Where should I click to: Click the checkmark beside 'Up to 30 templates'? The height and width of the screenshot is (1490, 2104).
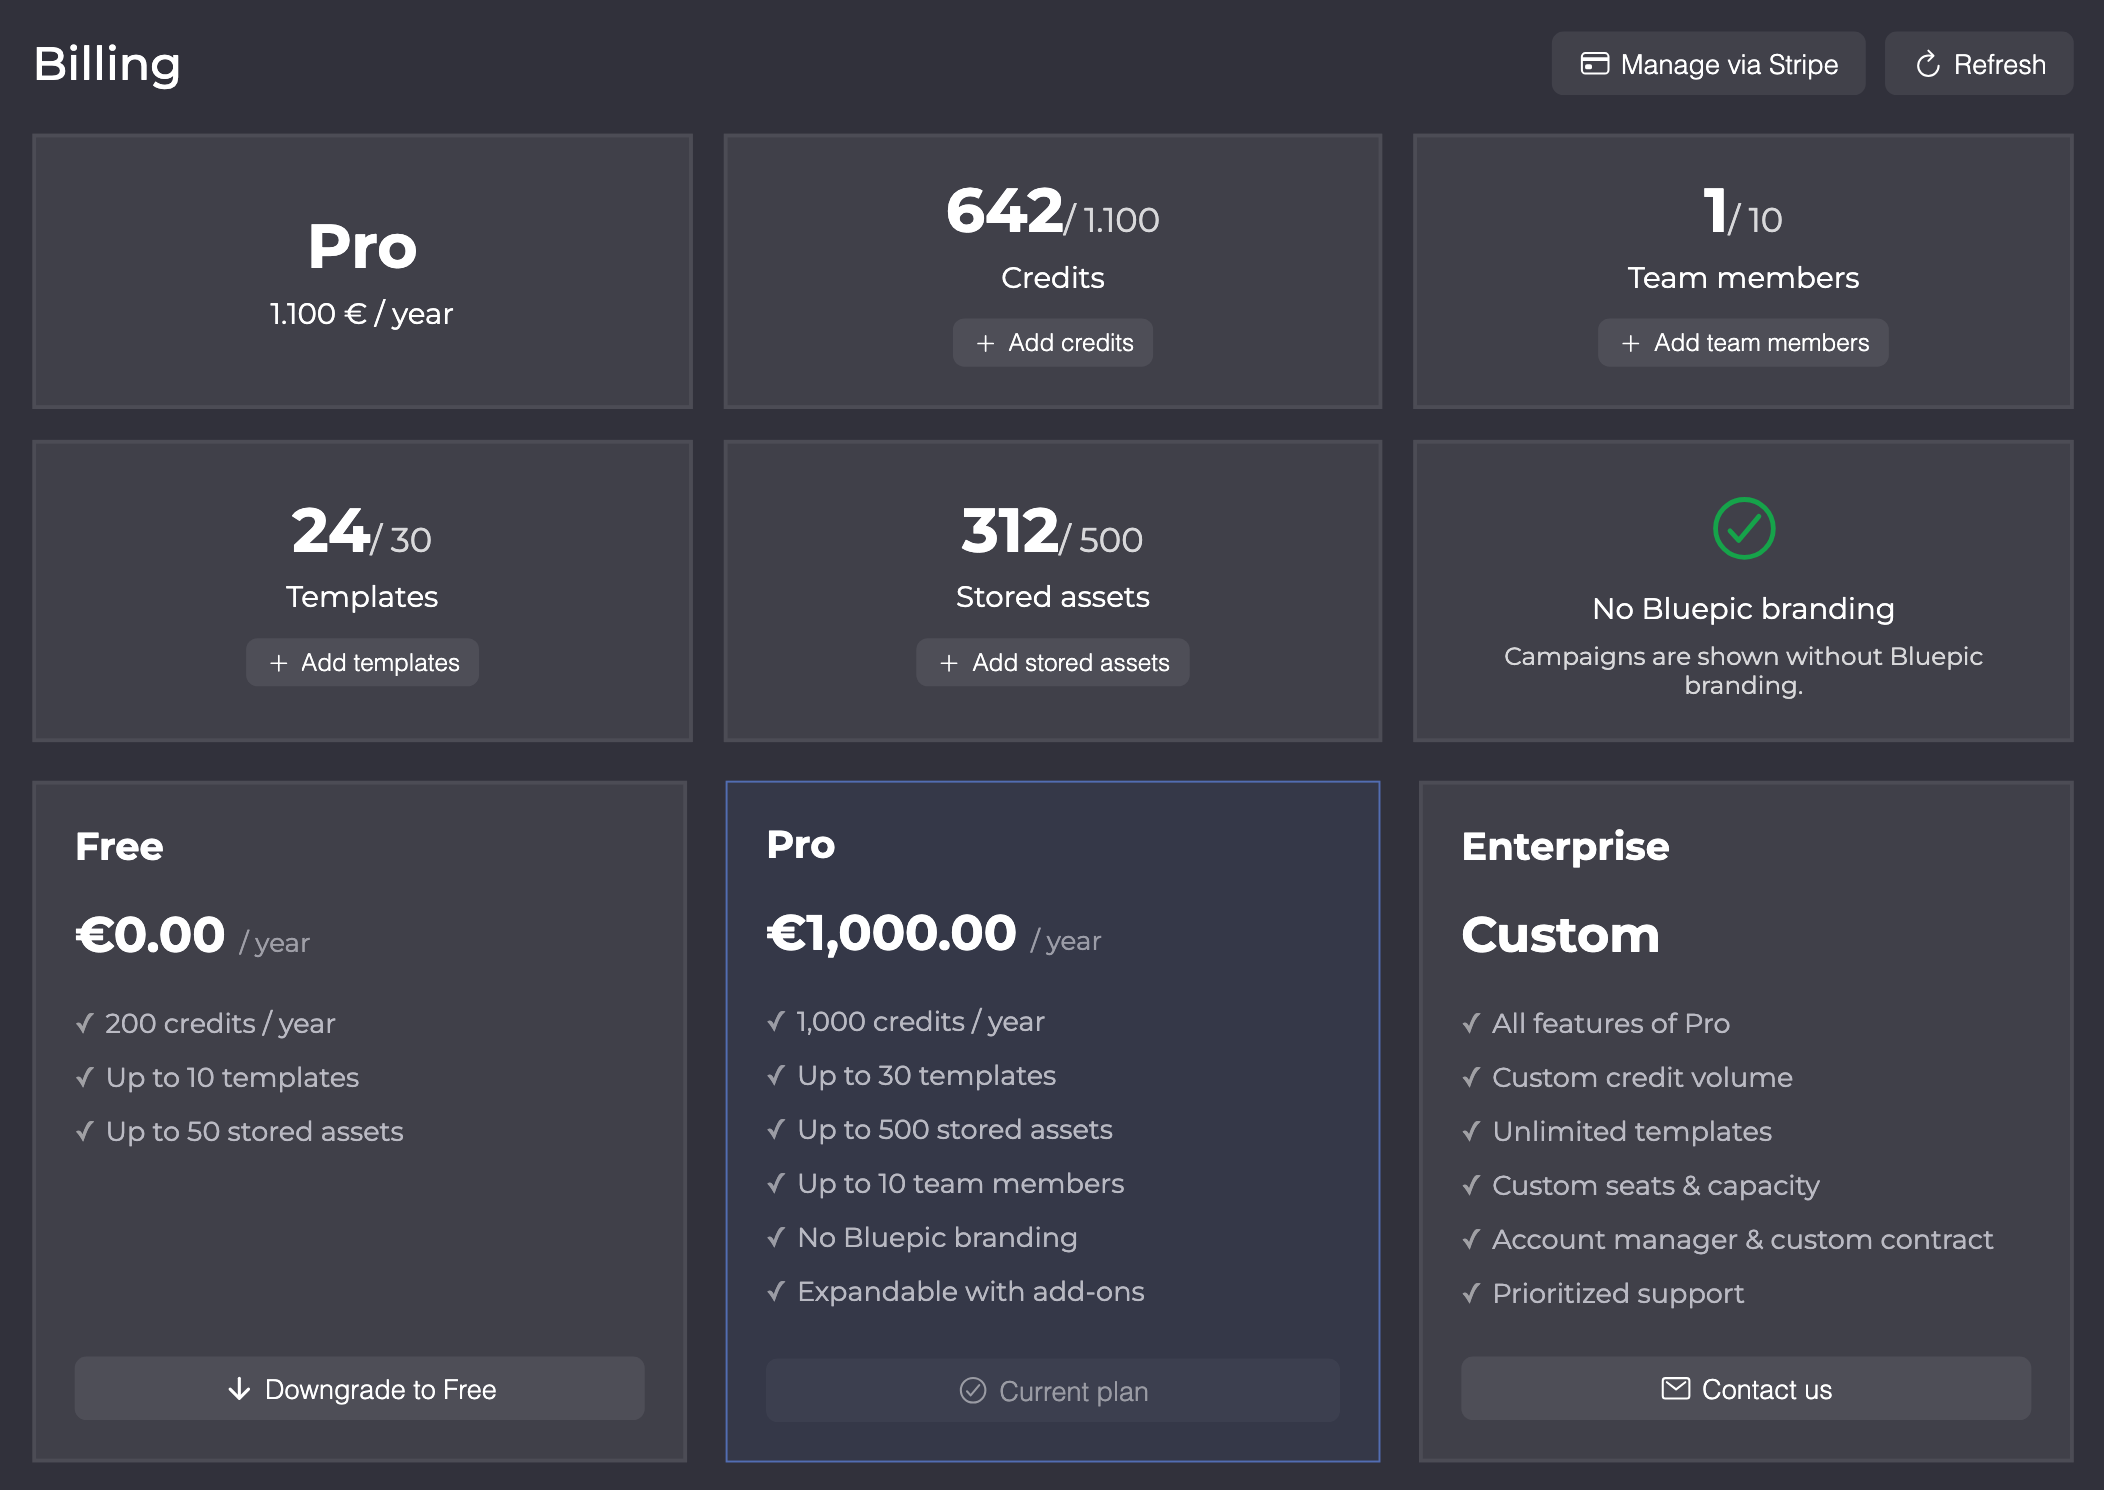776,1075
